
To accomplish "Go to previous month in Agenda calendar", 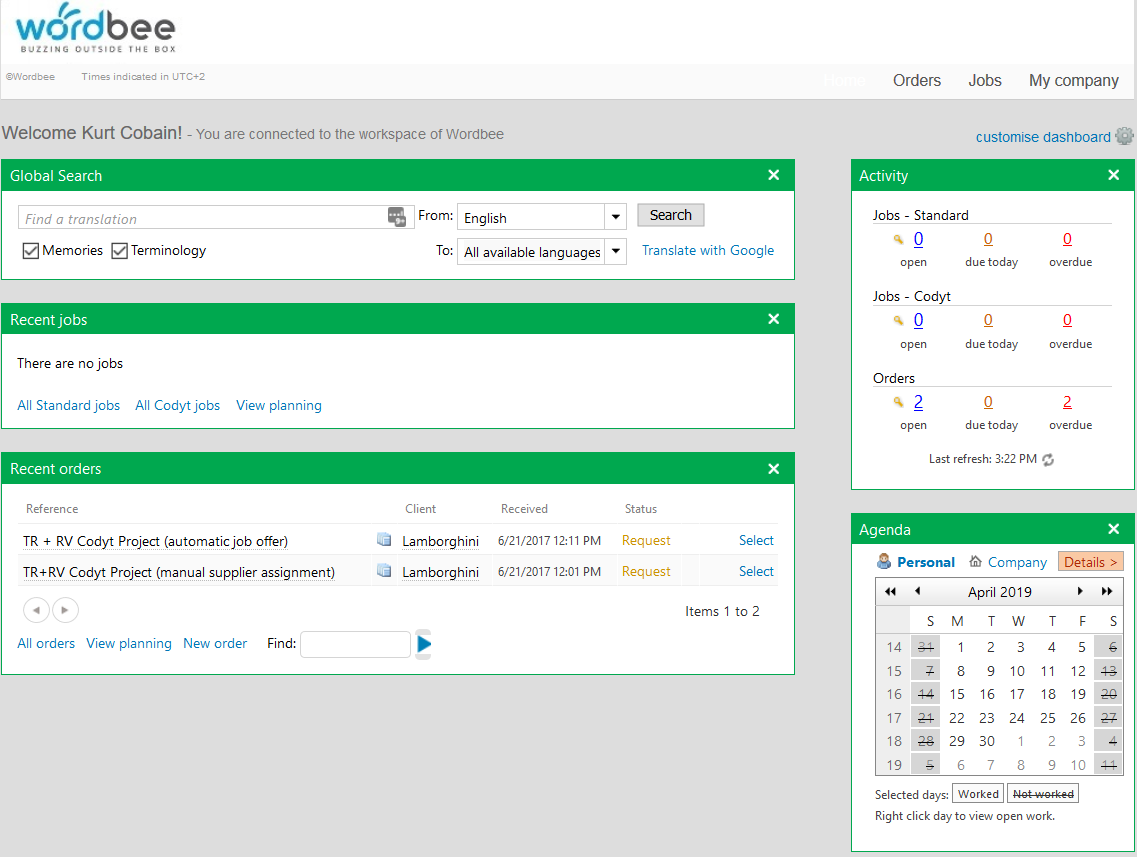I will point(918,592).
